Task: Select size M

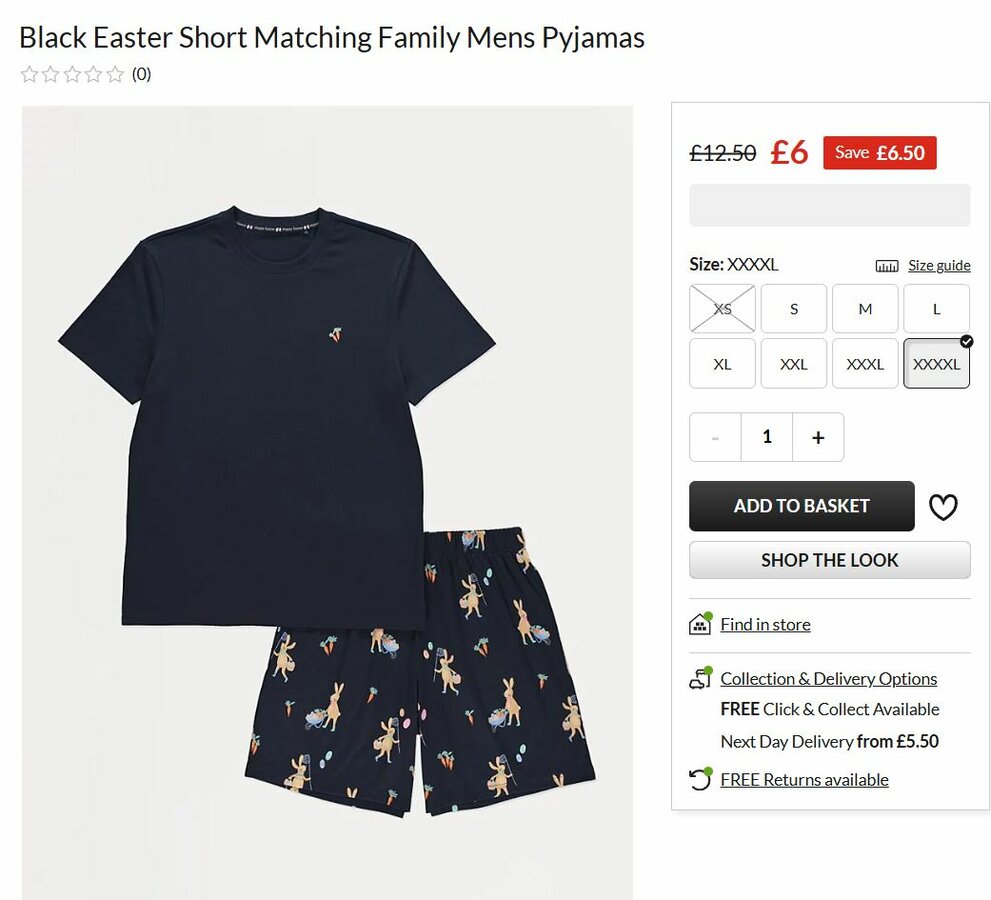Action: (x=865, y=309)
